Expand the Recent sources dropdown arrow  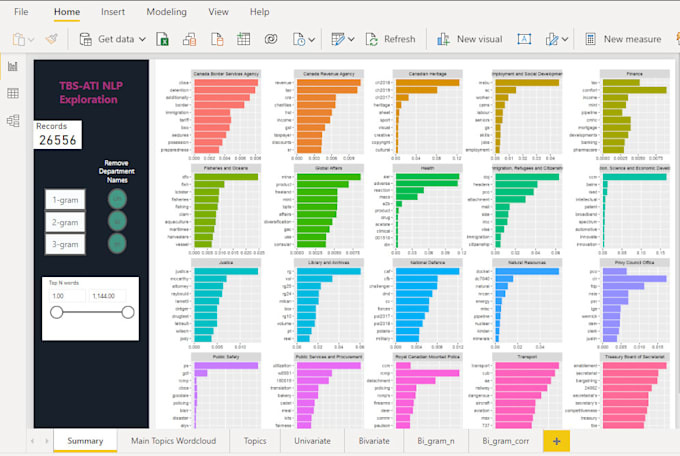click(312, 40)
